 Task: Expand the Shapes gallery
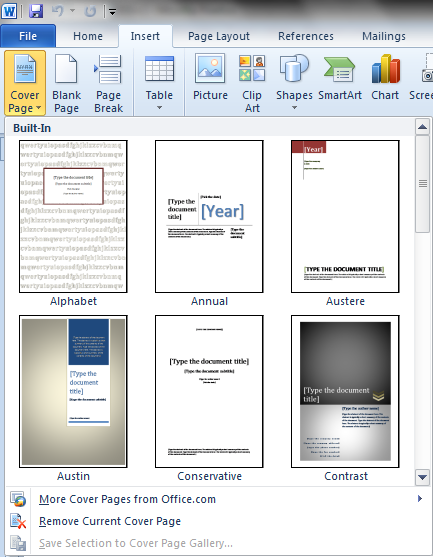[x=294, y=83]
